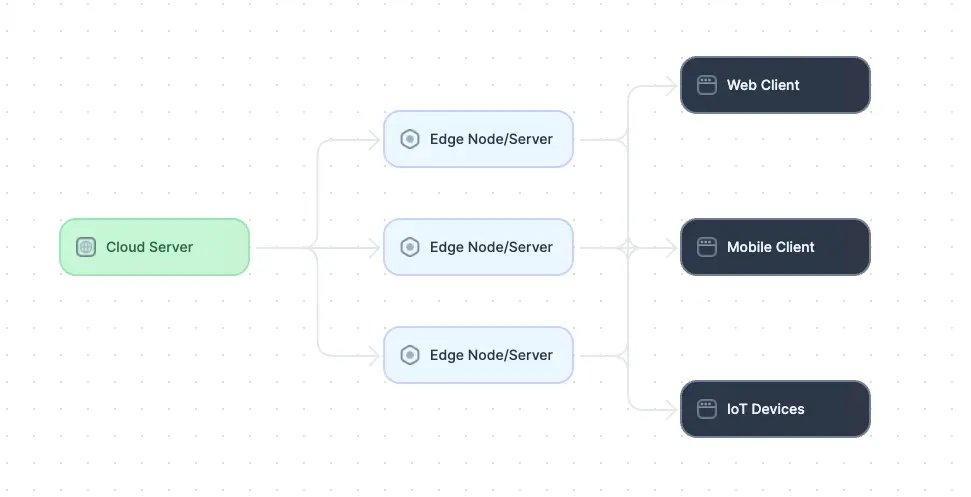Screen dimensions: 971x497
Task: Click the window icon in IoT Devices node
Action: pos(706,409)
